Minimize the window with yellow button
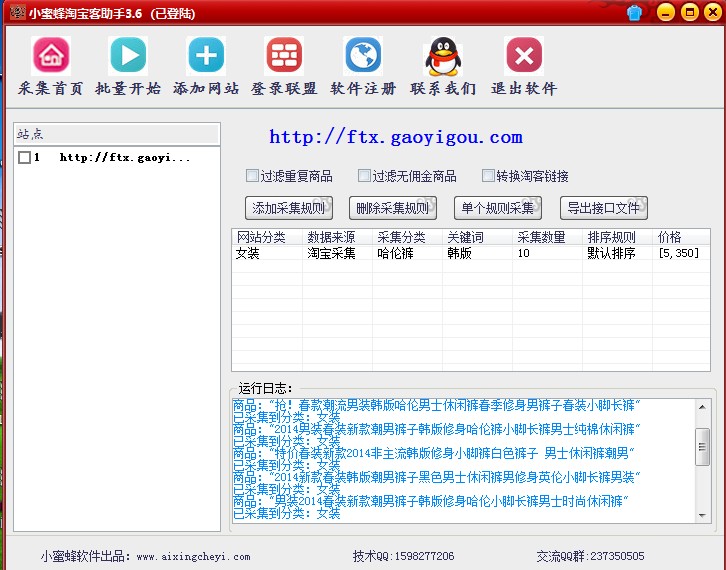This screenshot has height=570, width=726. 666,13
